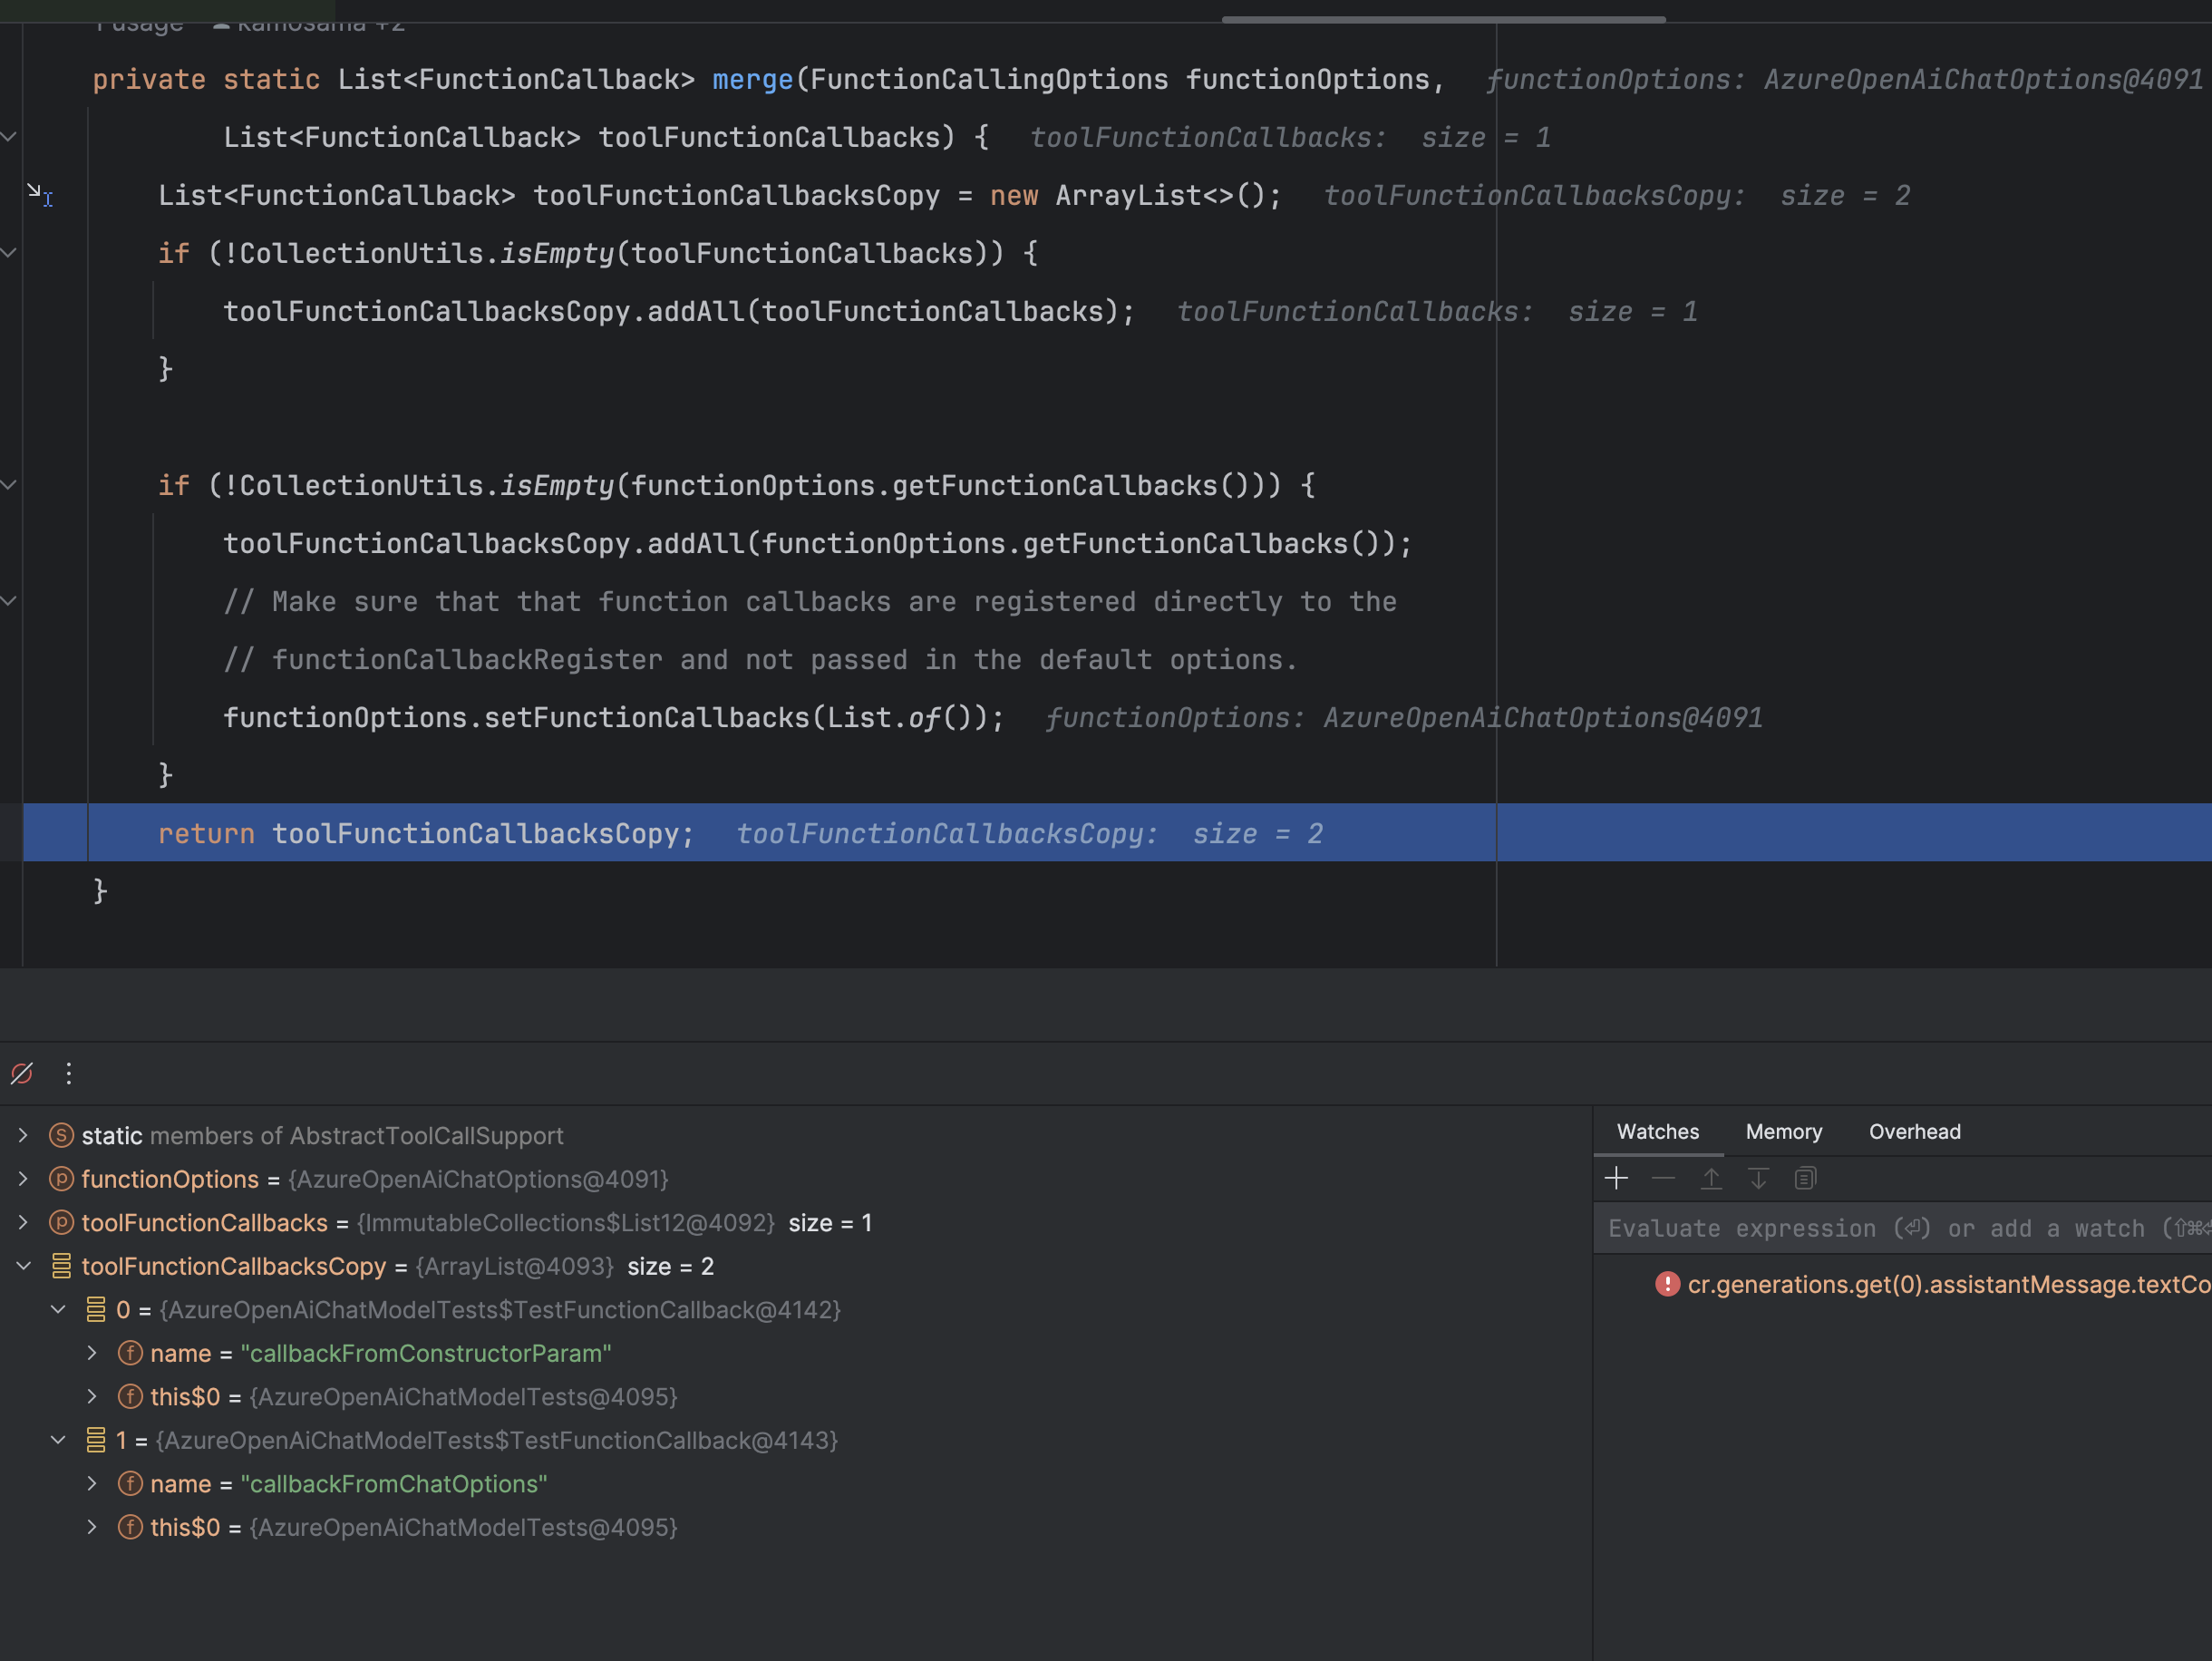Viewport: 2212px width, 1661px height.
Task: Open the debugger more options menu
Action: tap(69, 1073)
